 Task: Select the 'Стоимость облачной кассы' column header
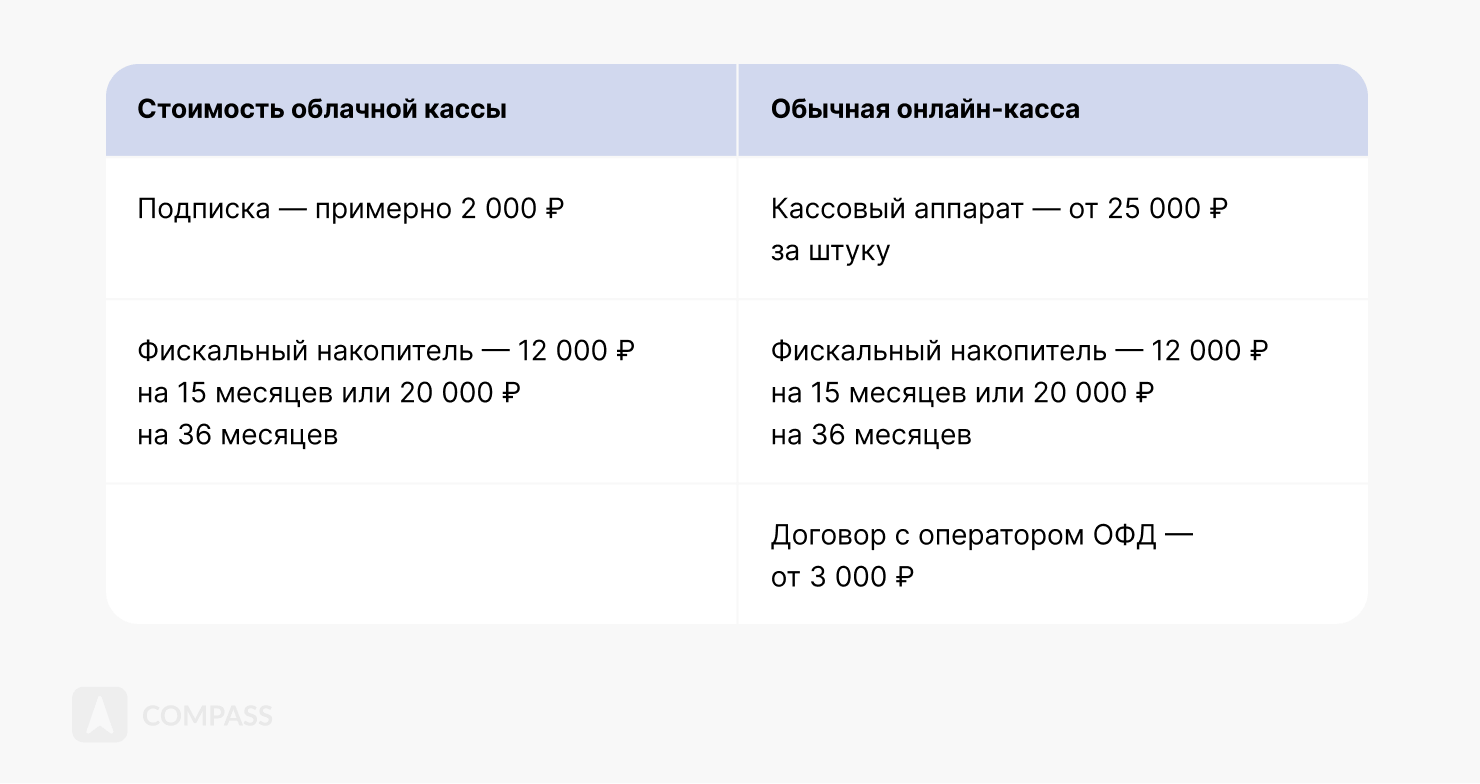(x=321, y=109)
